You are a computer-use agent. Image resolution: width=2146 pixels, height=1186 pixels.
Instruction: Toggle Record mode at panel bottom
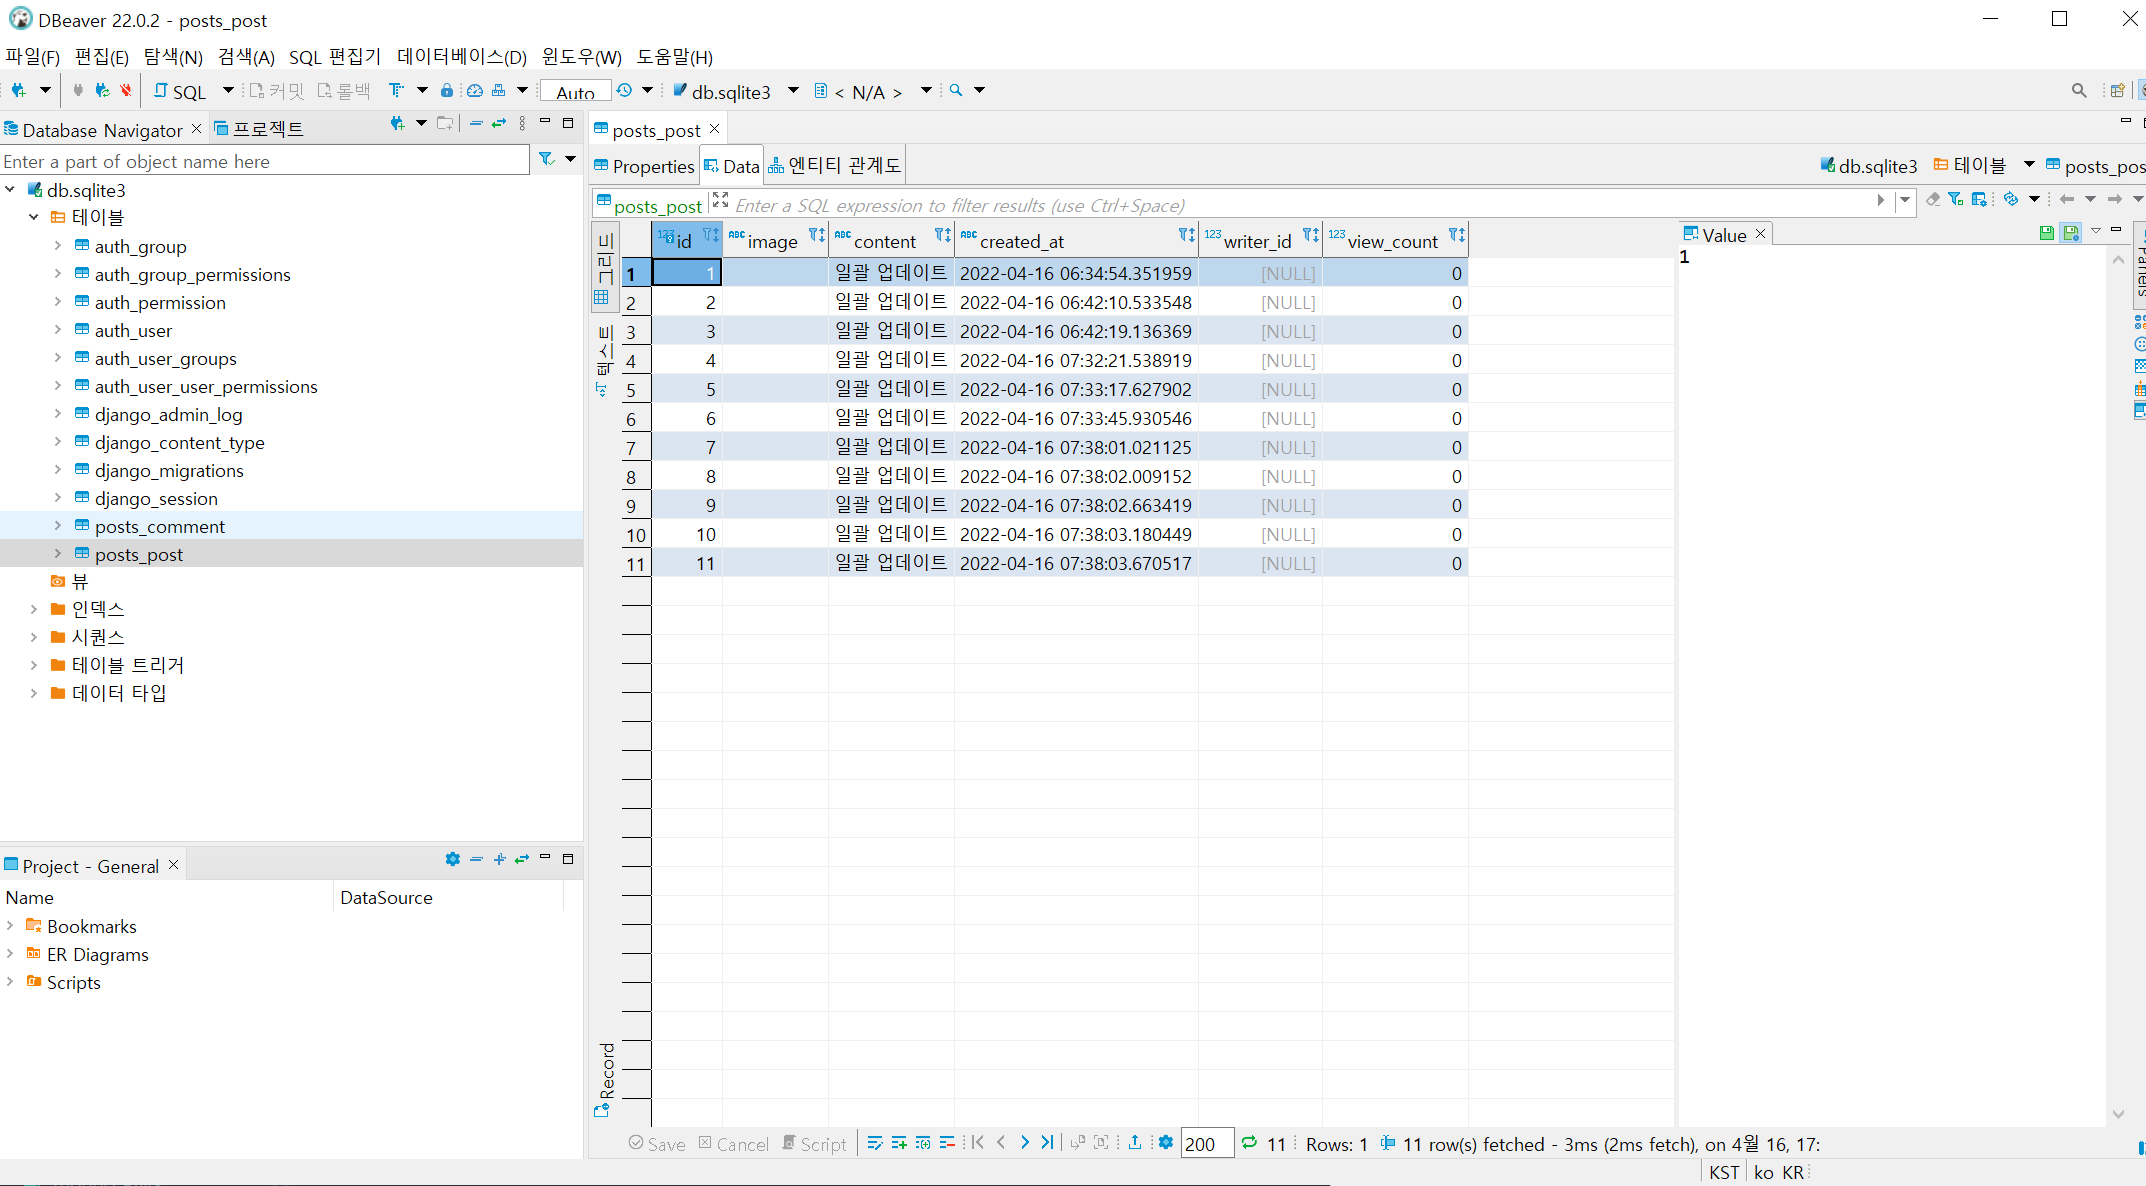pos(605,1080)
